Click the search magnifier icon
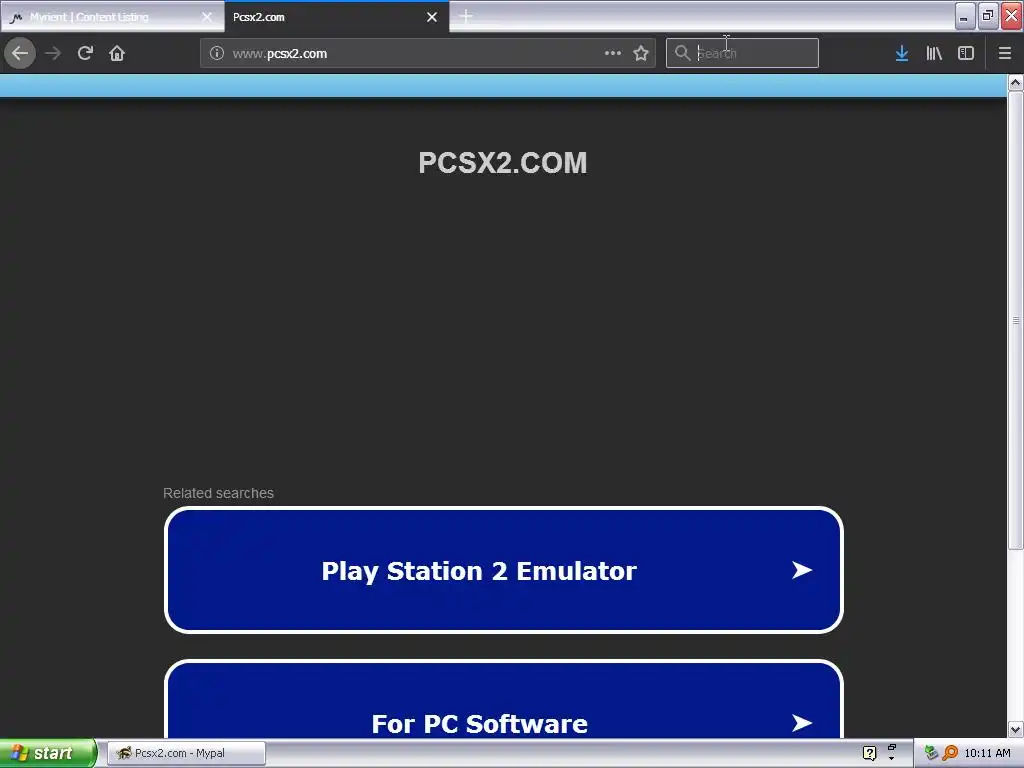The height and width of the screenshot is (768, 1024). [682, 53]
